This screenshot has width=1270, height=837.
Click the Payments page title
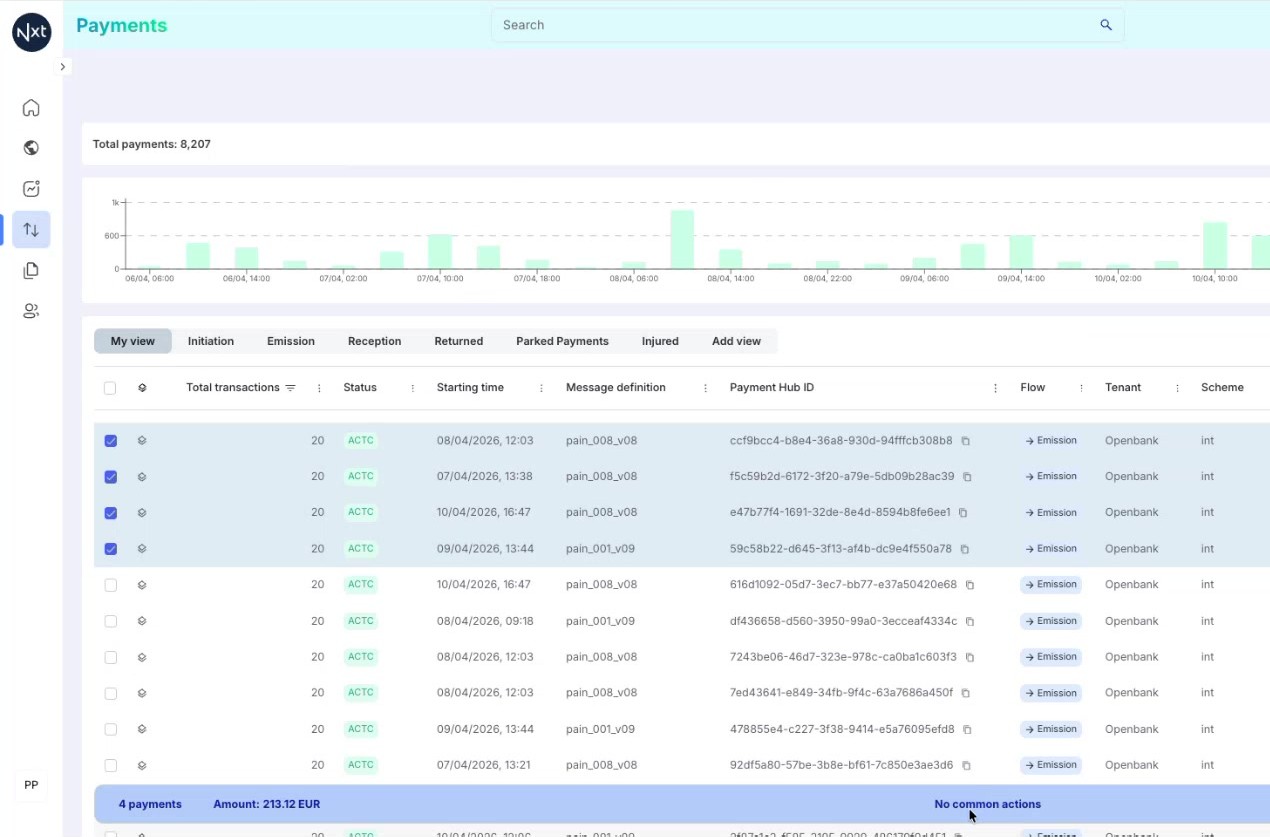(x=122, y=26)
